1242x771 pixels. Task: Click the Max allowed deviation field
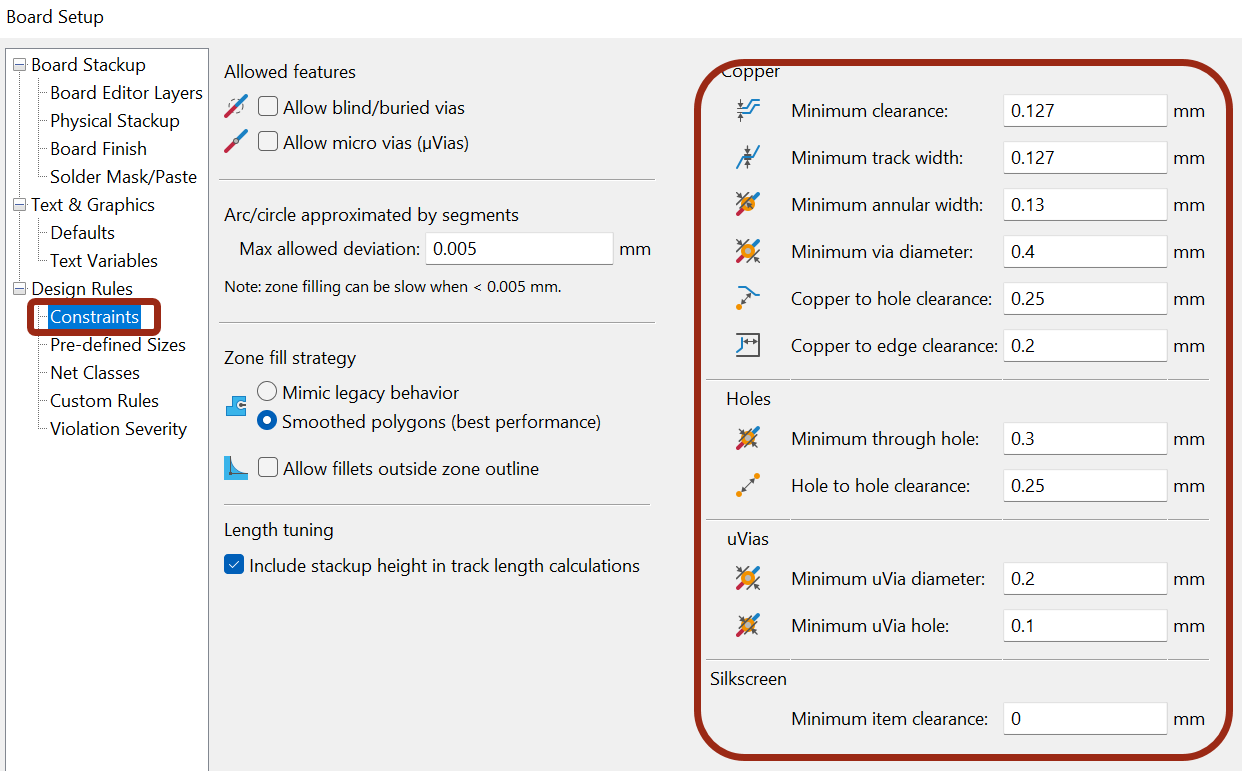[519, 248]
